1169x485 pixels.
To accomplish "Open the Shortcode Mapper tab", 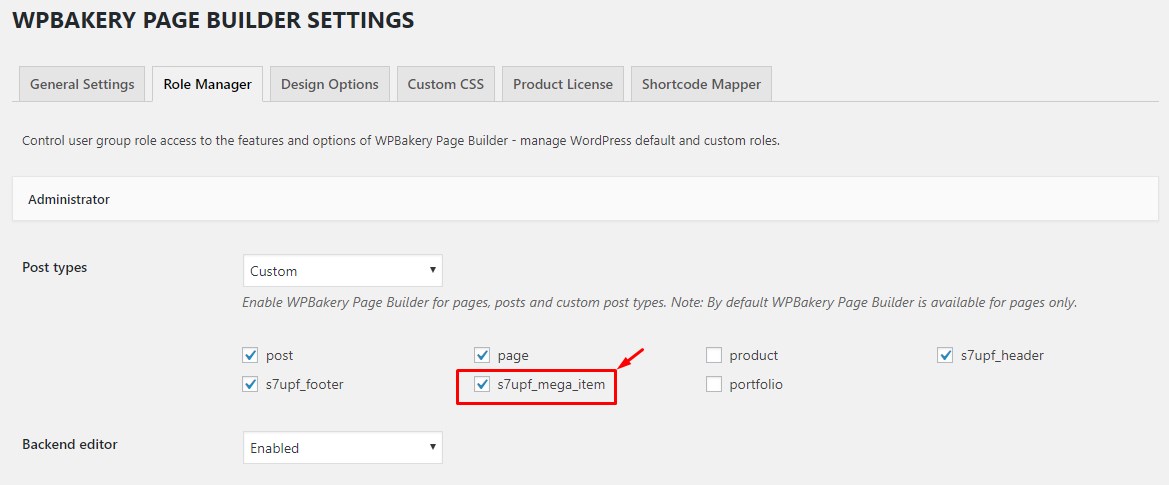I will coord(701,84).
